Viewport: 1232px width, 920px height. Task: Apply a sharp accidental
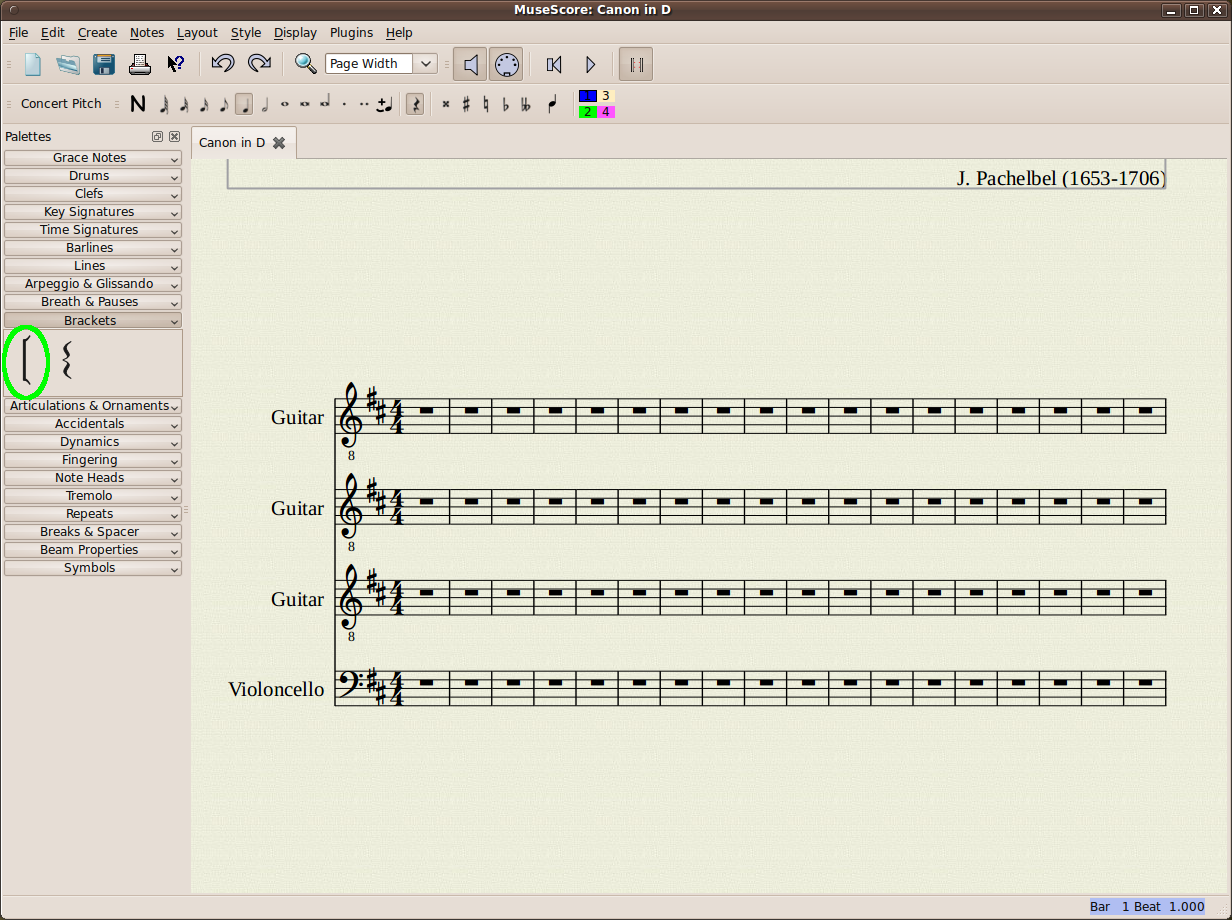coord(466,104)
